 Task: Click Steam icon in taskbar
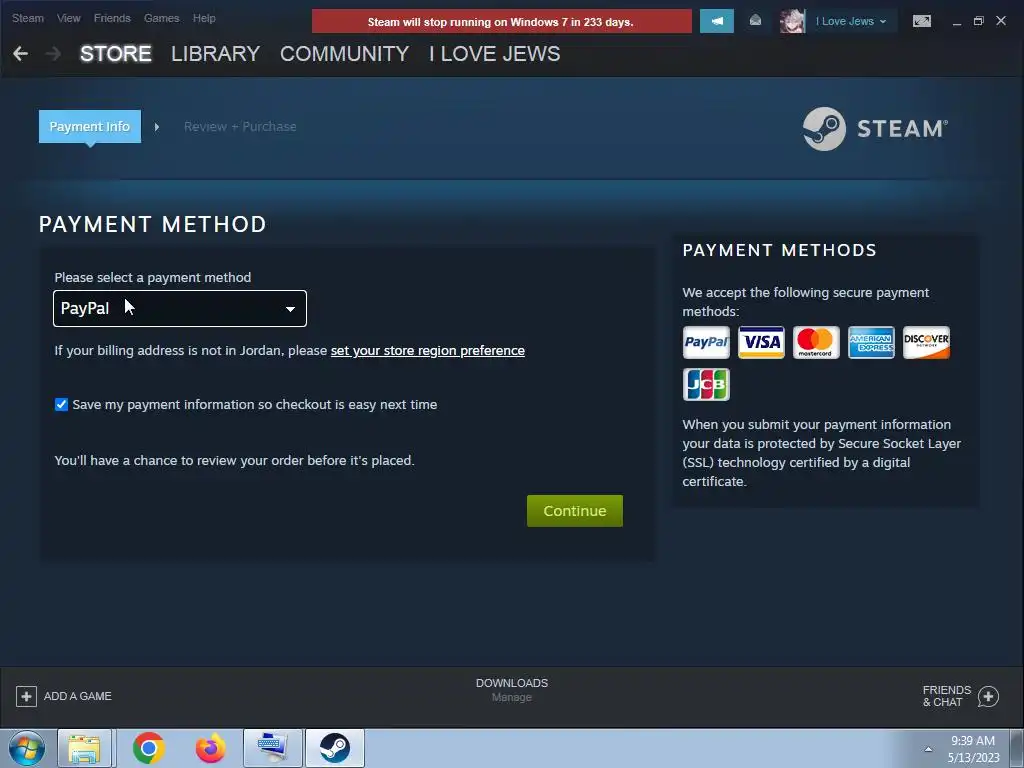pyautogui.click(x=334, y=748)
